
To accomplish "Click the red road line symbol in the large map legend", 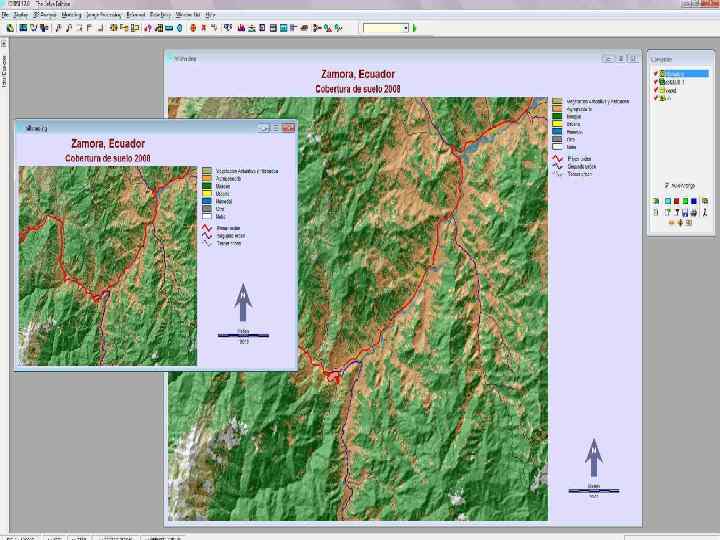I will pos(557,158).
